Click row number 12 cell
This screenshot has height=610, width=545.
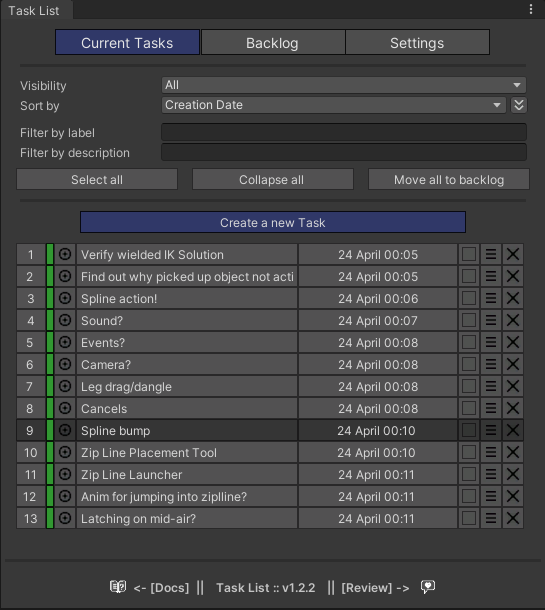click(31, 496)
